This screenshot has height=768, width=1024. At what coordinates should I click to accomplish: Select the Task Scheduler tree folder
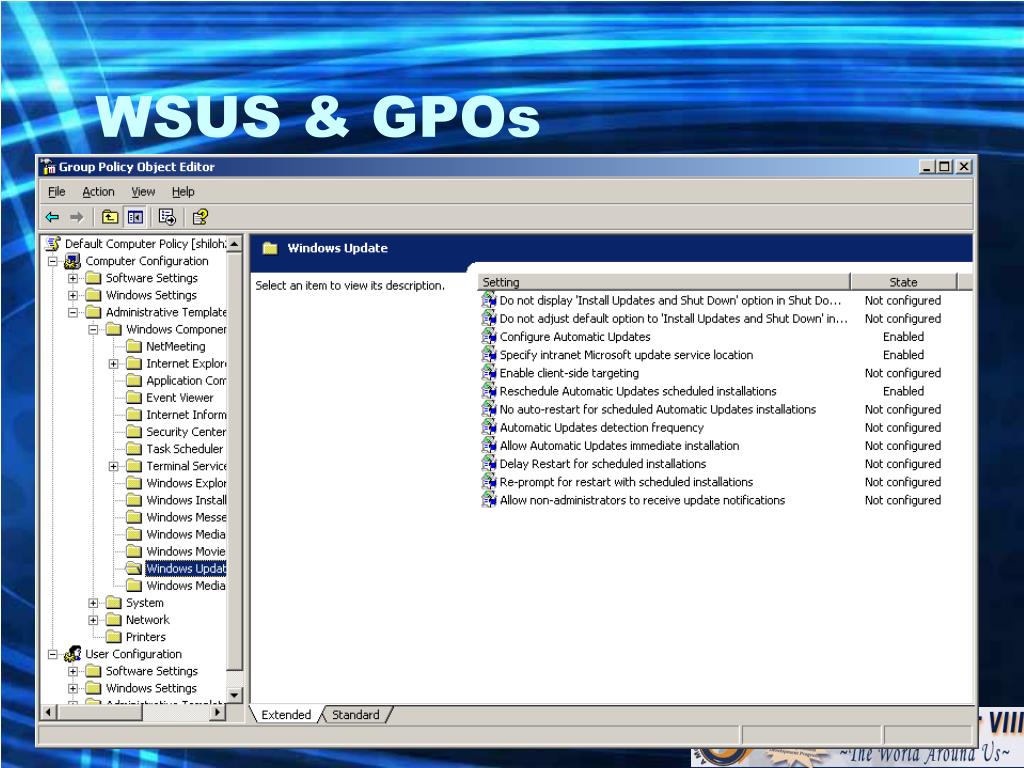[x=185, y=449]
